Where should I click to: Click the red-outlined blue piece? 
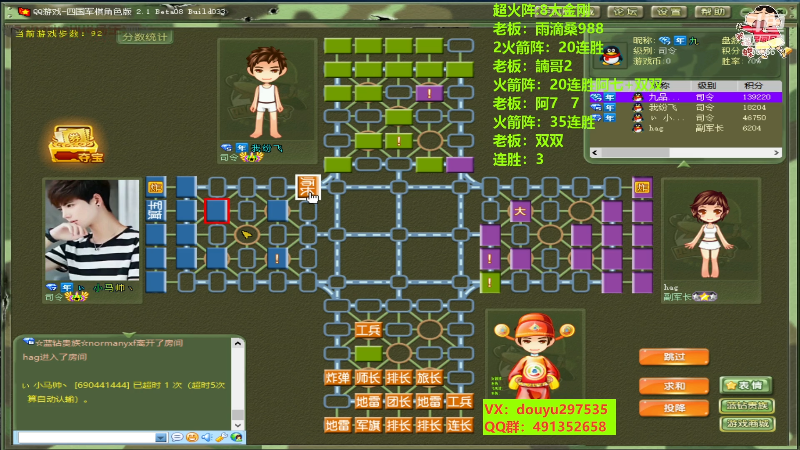point(216,211)
